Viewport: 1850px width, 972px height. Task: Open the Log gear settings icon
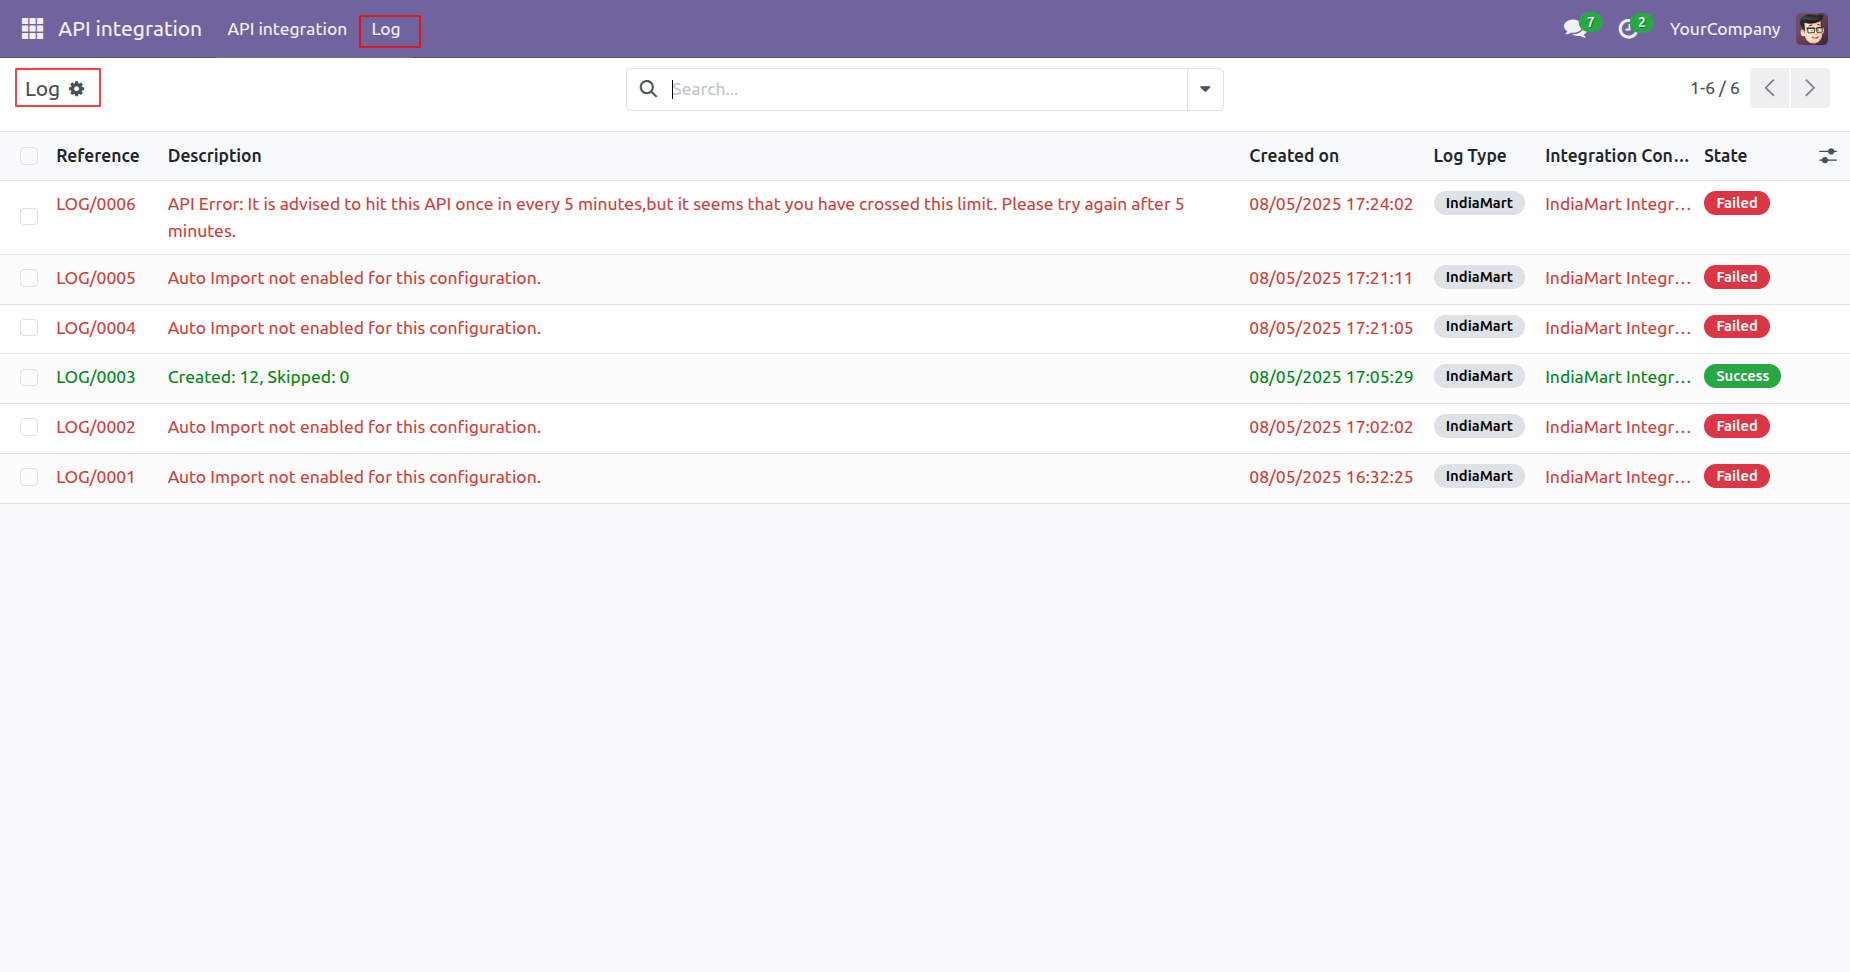coord(77,89)
